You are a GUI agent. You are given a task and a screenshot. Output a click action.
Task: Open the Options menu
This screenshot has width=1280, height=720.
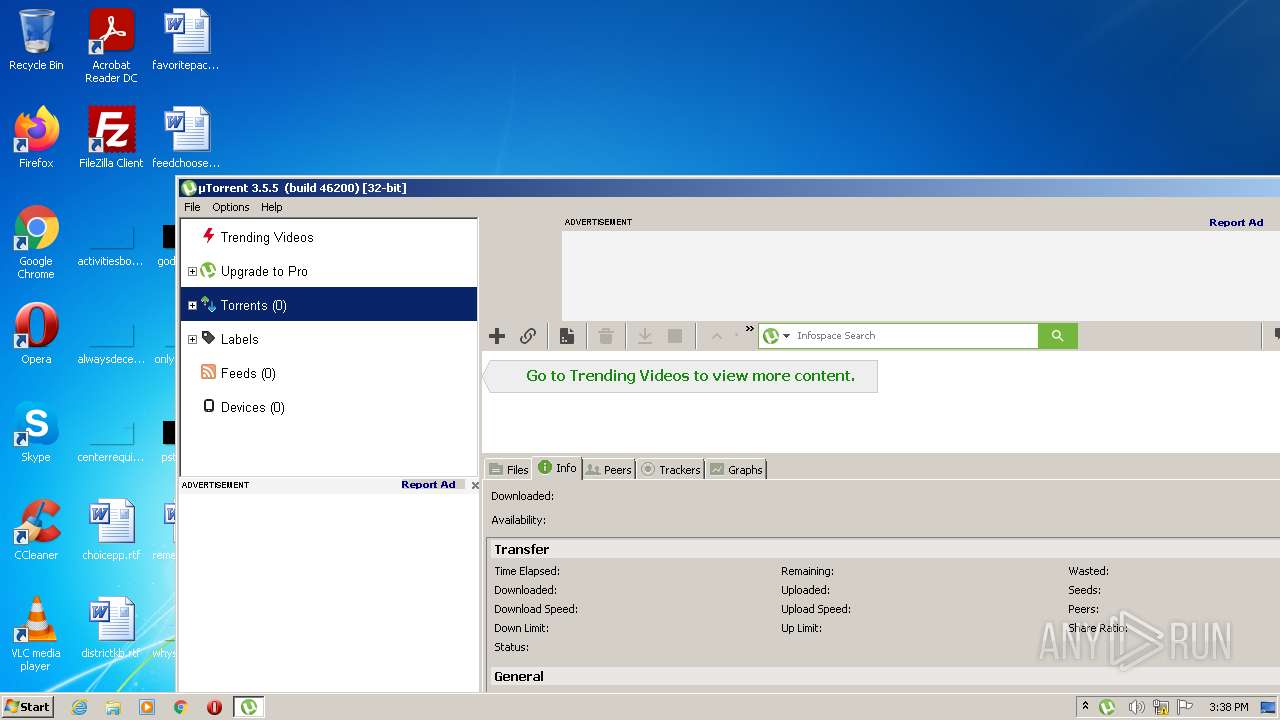coord(231,207)
